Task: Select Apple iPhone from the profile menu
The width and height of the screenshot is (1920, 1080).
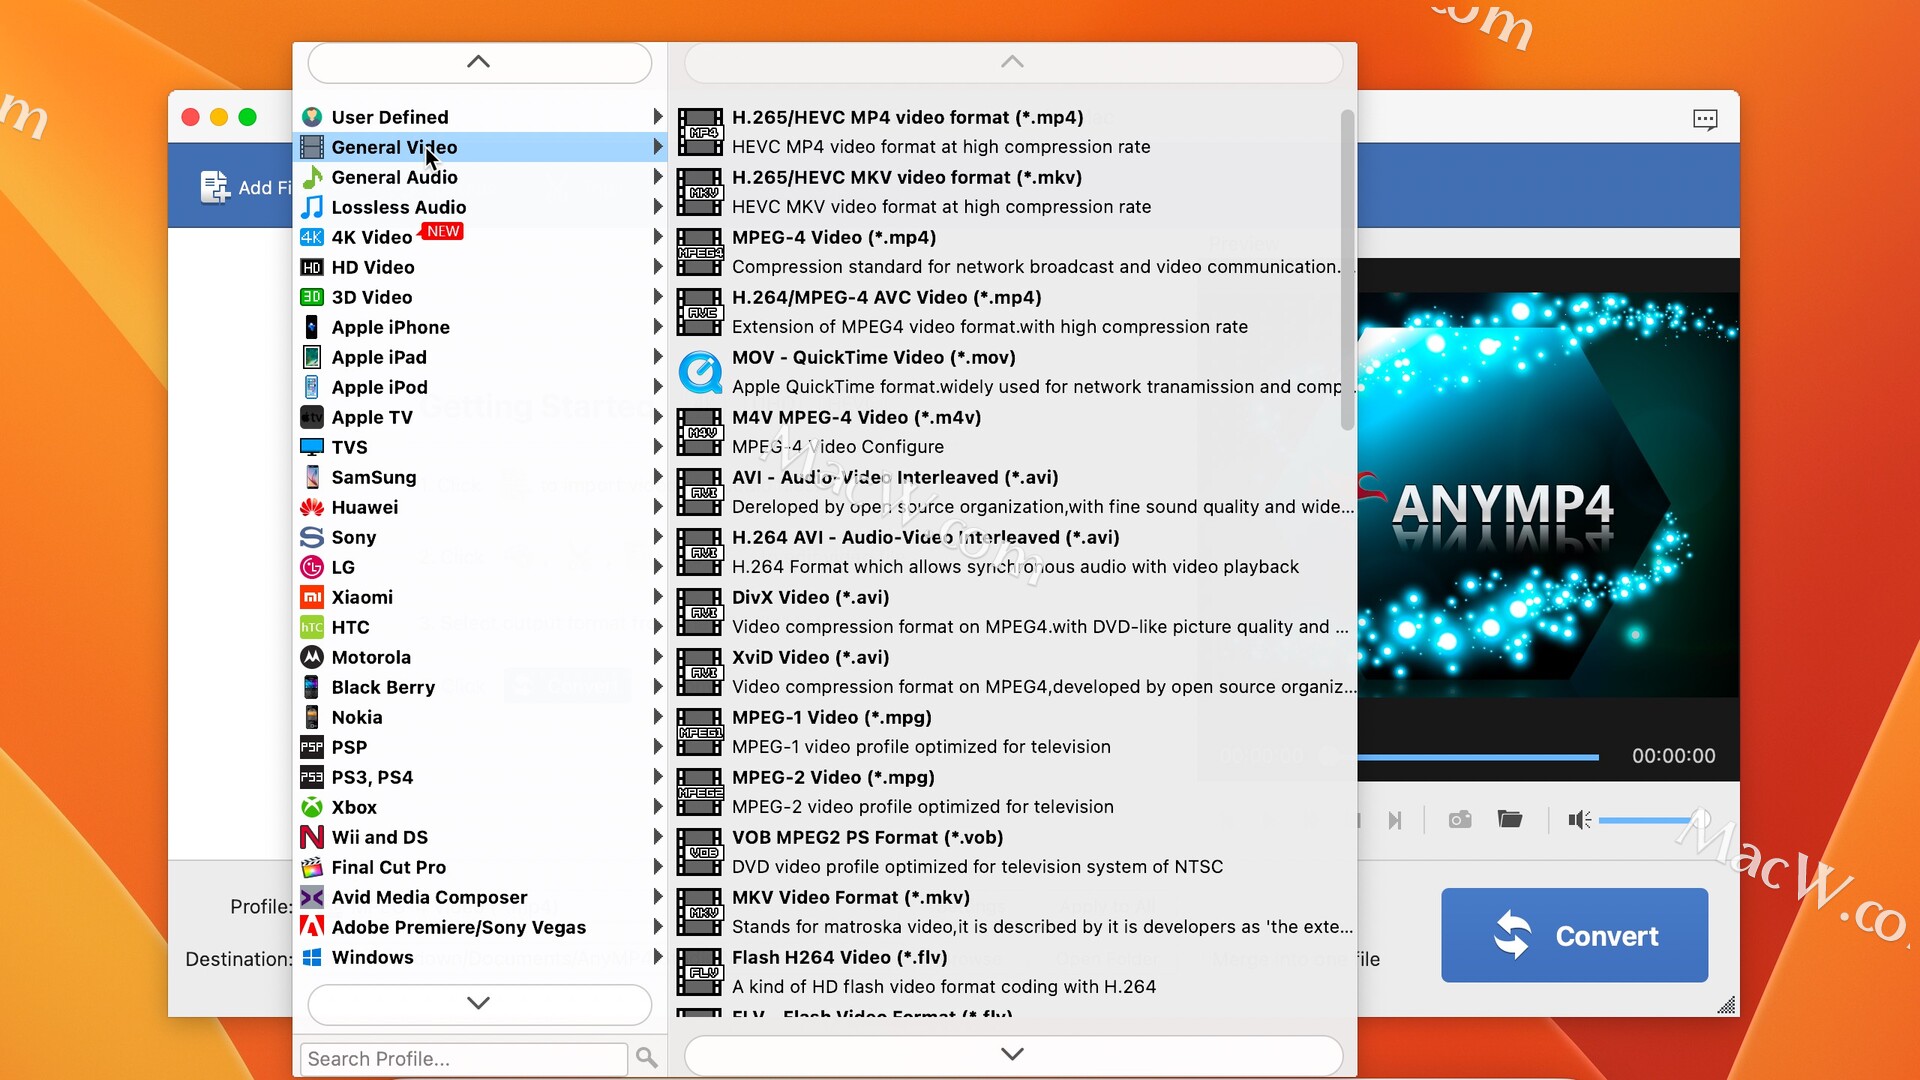Action: [392, 327]
